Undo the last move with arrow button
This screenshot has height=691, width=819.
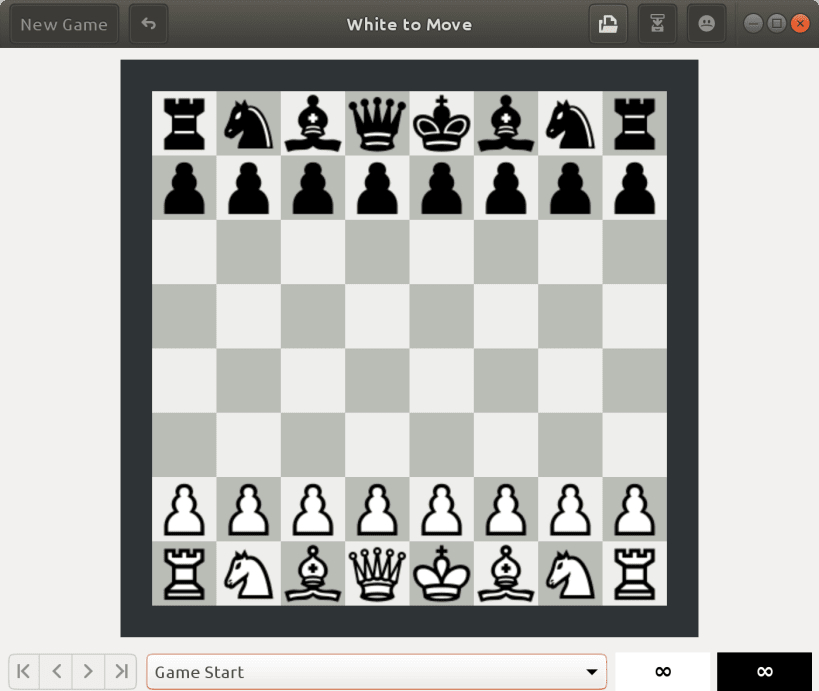click(x=148, y=24)
